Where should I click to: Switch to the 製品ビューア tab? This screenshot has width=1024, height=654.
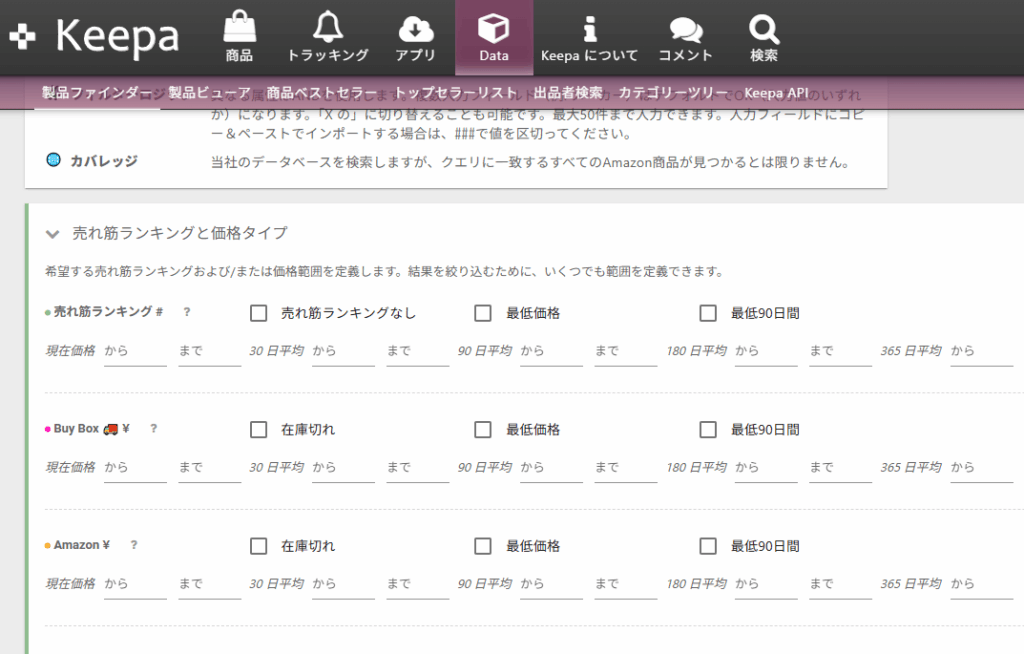pos(210,93)
